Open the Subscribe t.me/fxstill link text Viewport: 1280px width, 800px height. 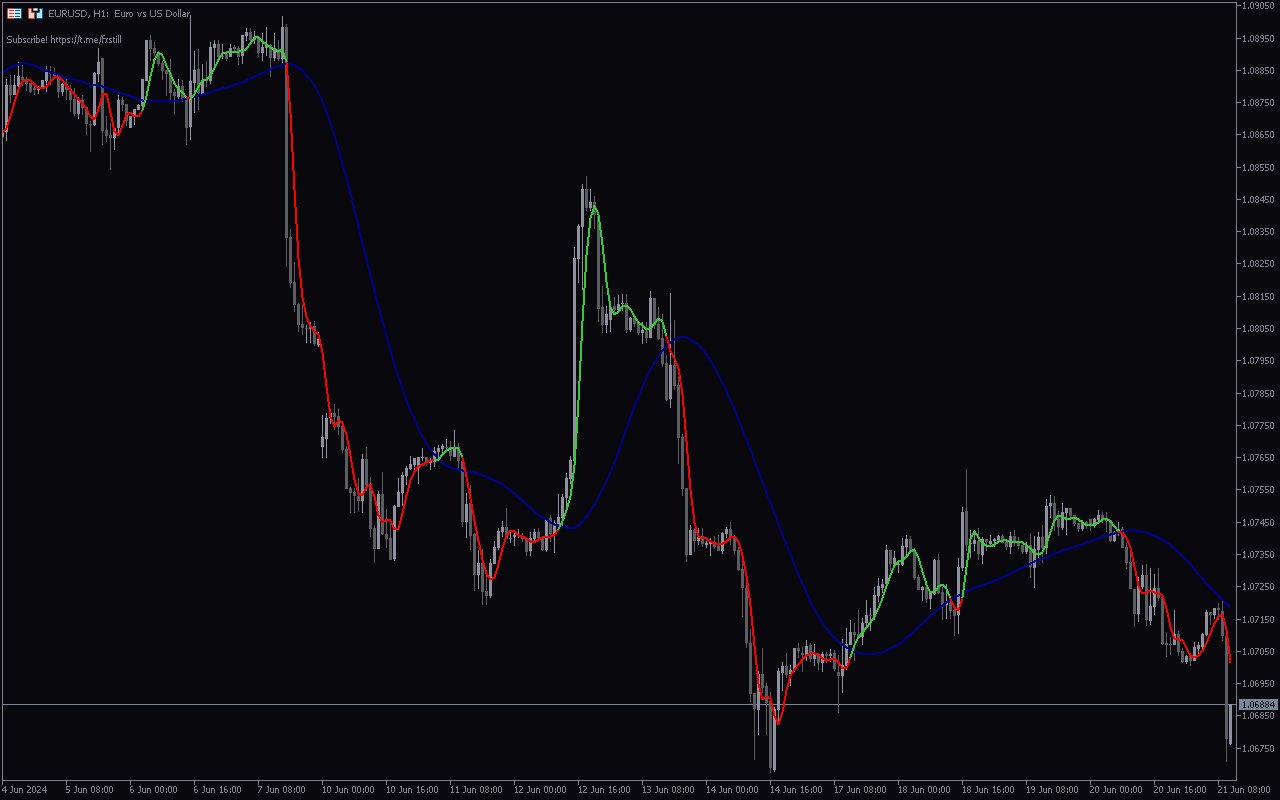pyautogui.click(x=64, y=40)
